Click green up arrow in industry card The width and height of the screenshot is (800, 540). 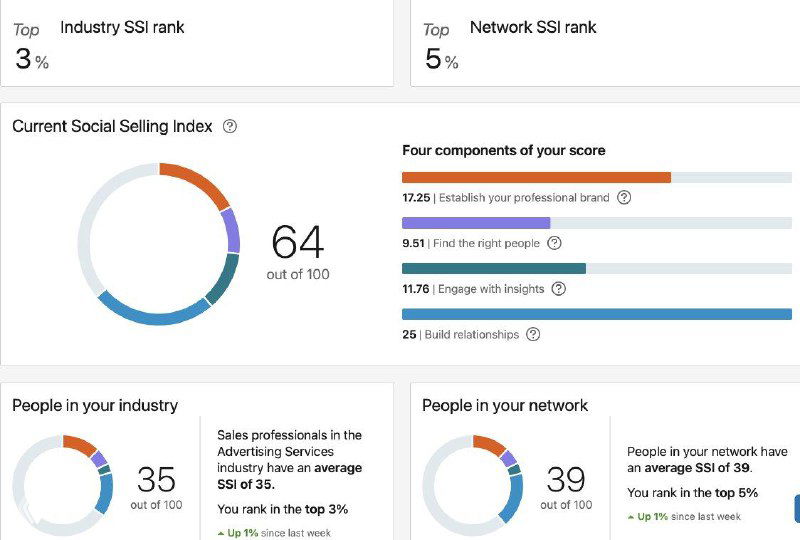(x=221, y=533)
